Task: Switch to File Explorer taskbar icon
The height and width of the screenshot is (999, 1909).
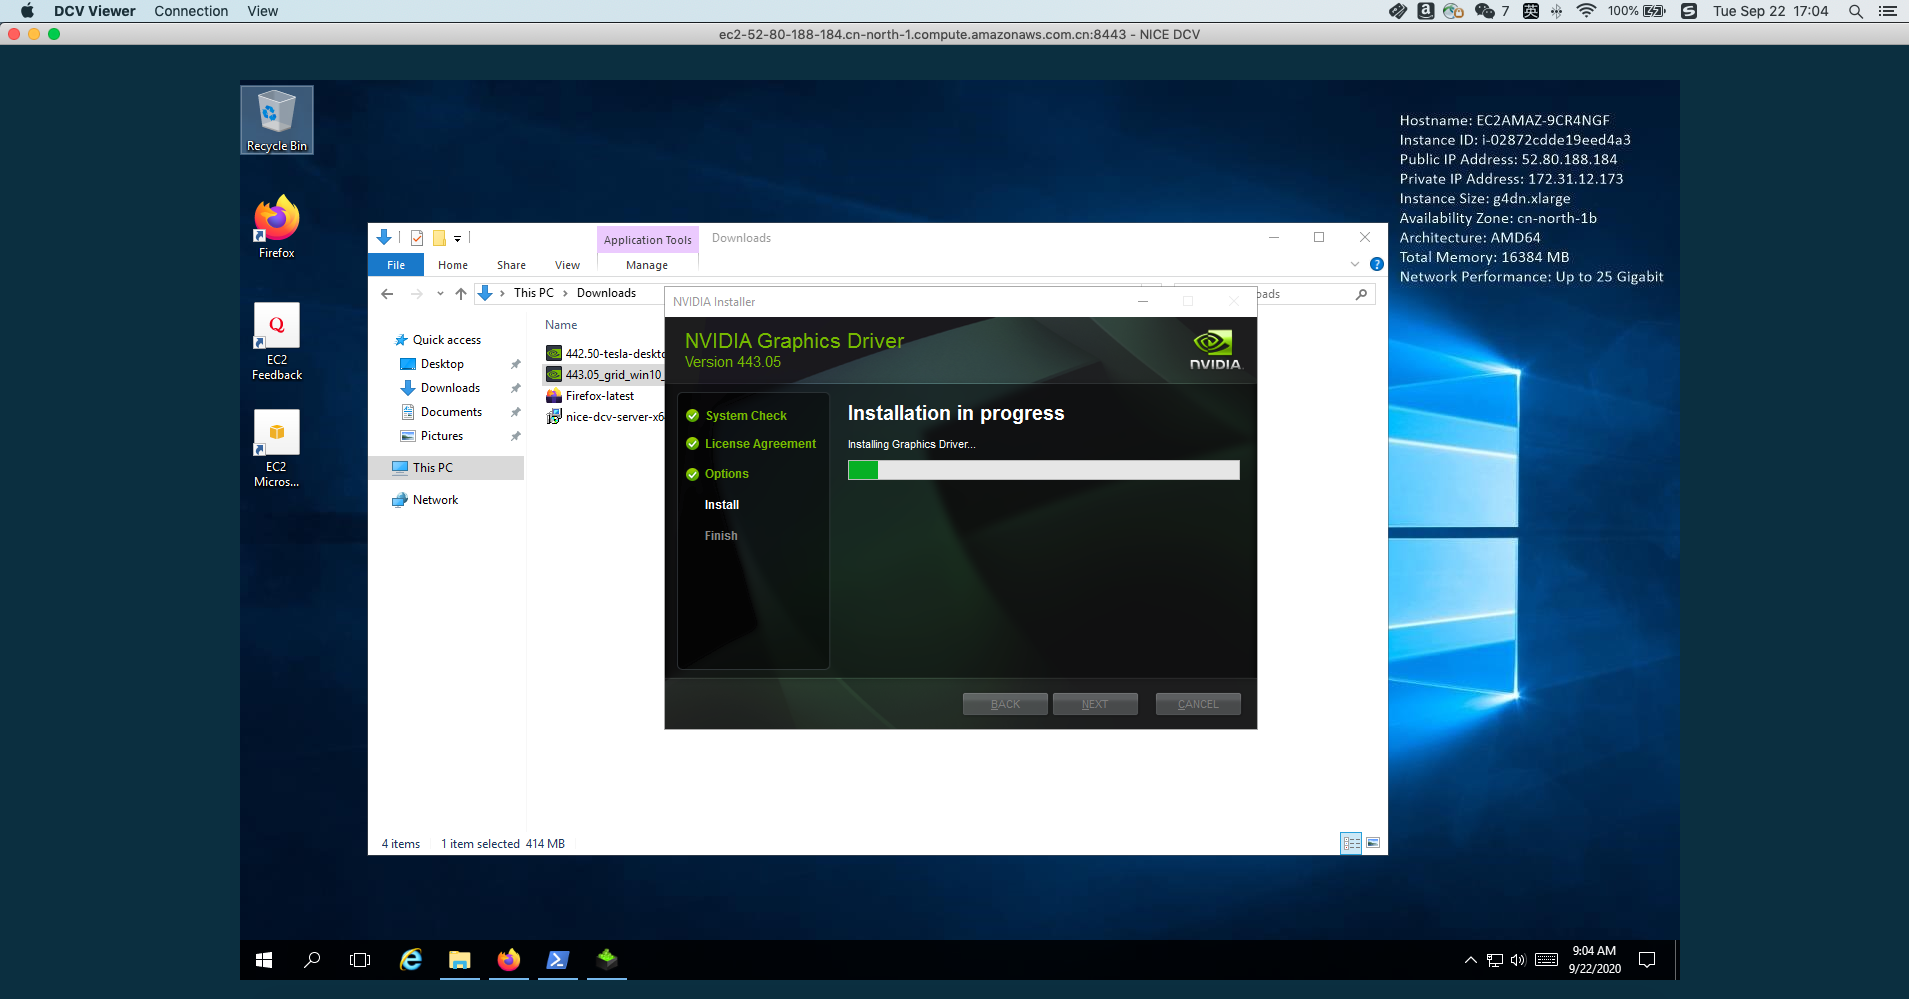Action: coord(460,960)
